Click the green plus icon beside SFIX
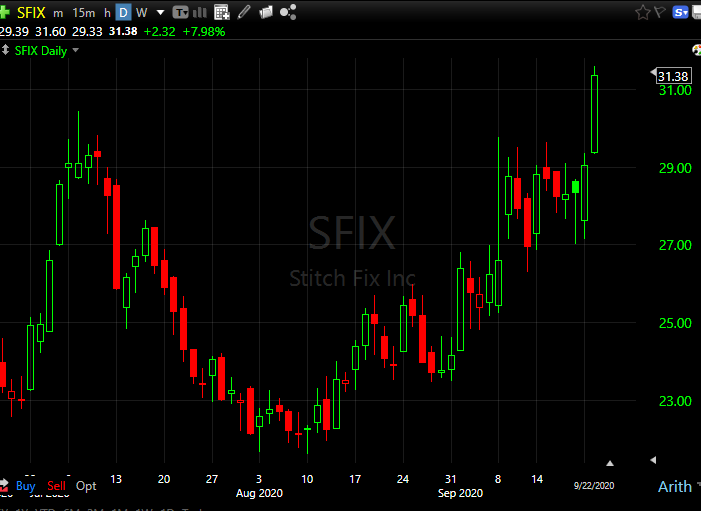 pyautogui.click(x=4, y=12)
